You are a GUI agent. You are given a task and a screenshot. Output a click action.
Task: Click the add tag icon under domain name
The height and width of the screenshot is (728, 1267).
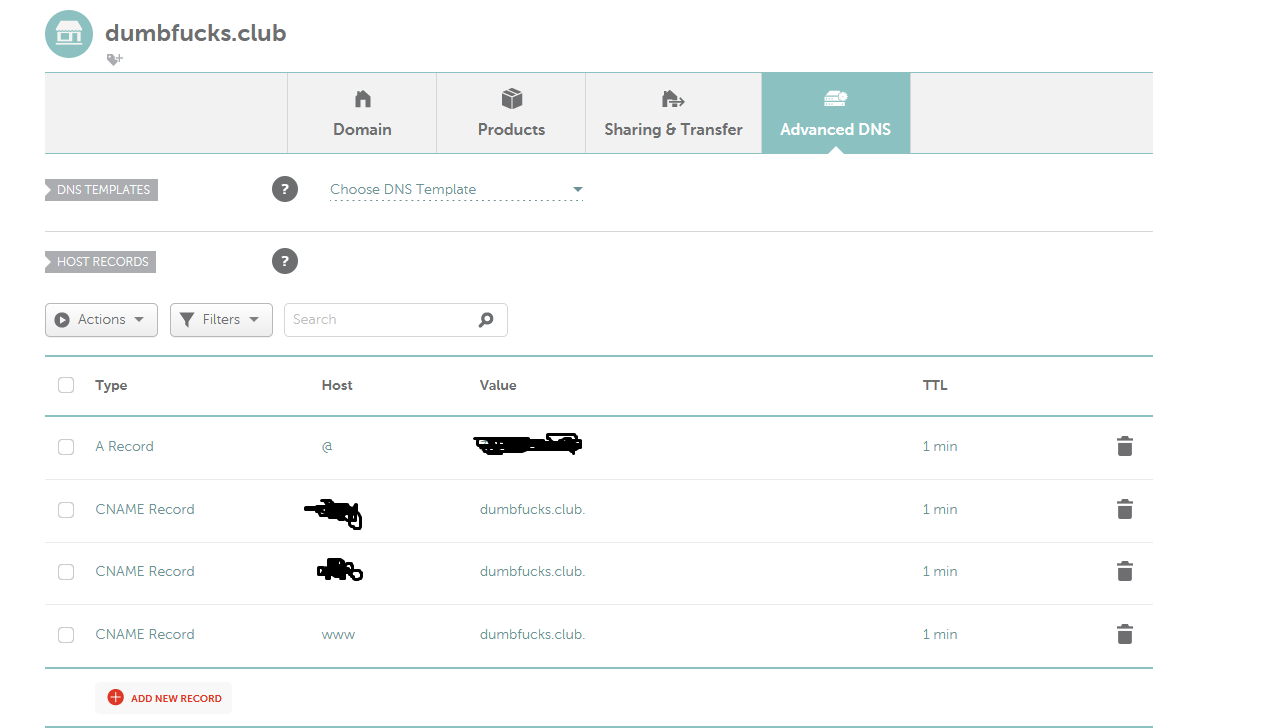tap(114, 60)
